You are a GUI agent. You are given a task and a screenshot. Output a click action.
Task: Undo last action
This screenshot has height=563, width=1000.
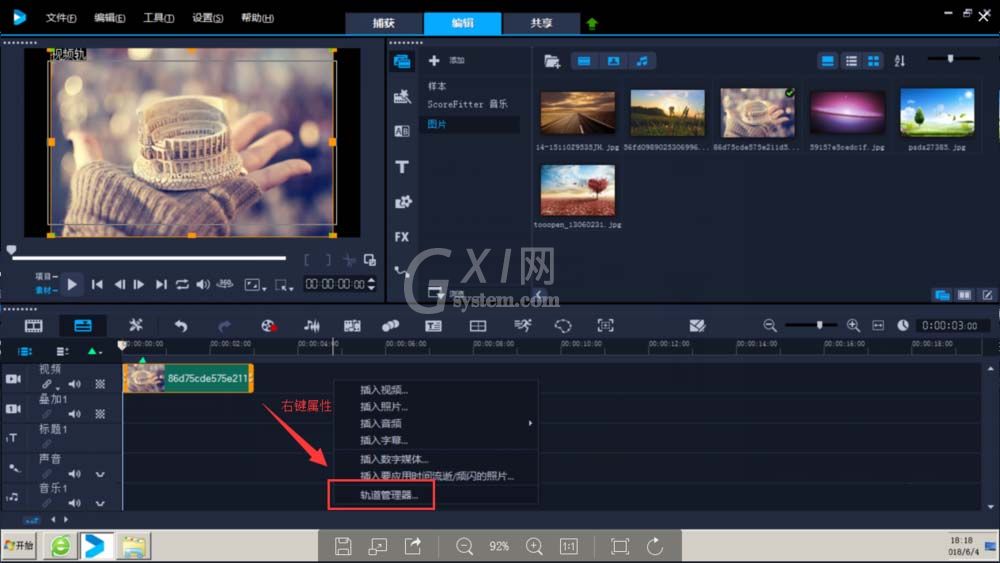181,326
